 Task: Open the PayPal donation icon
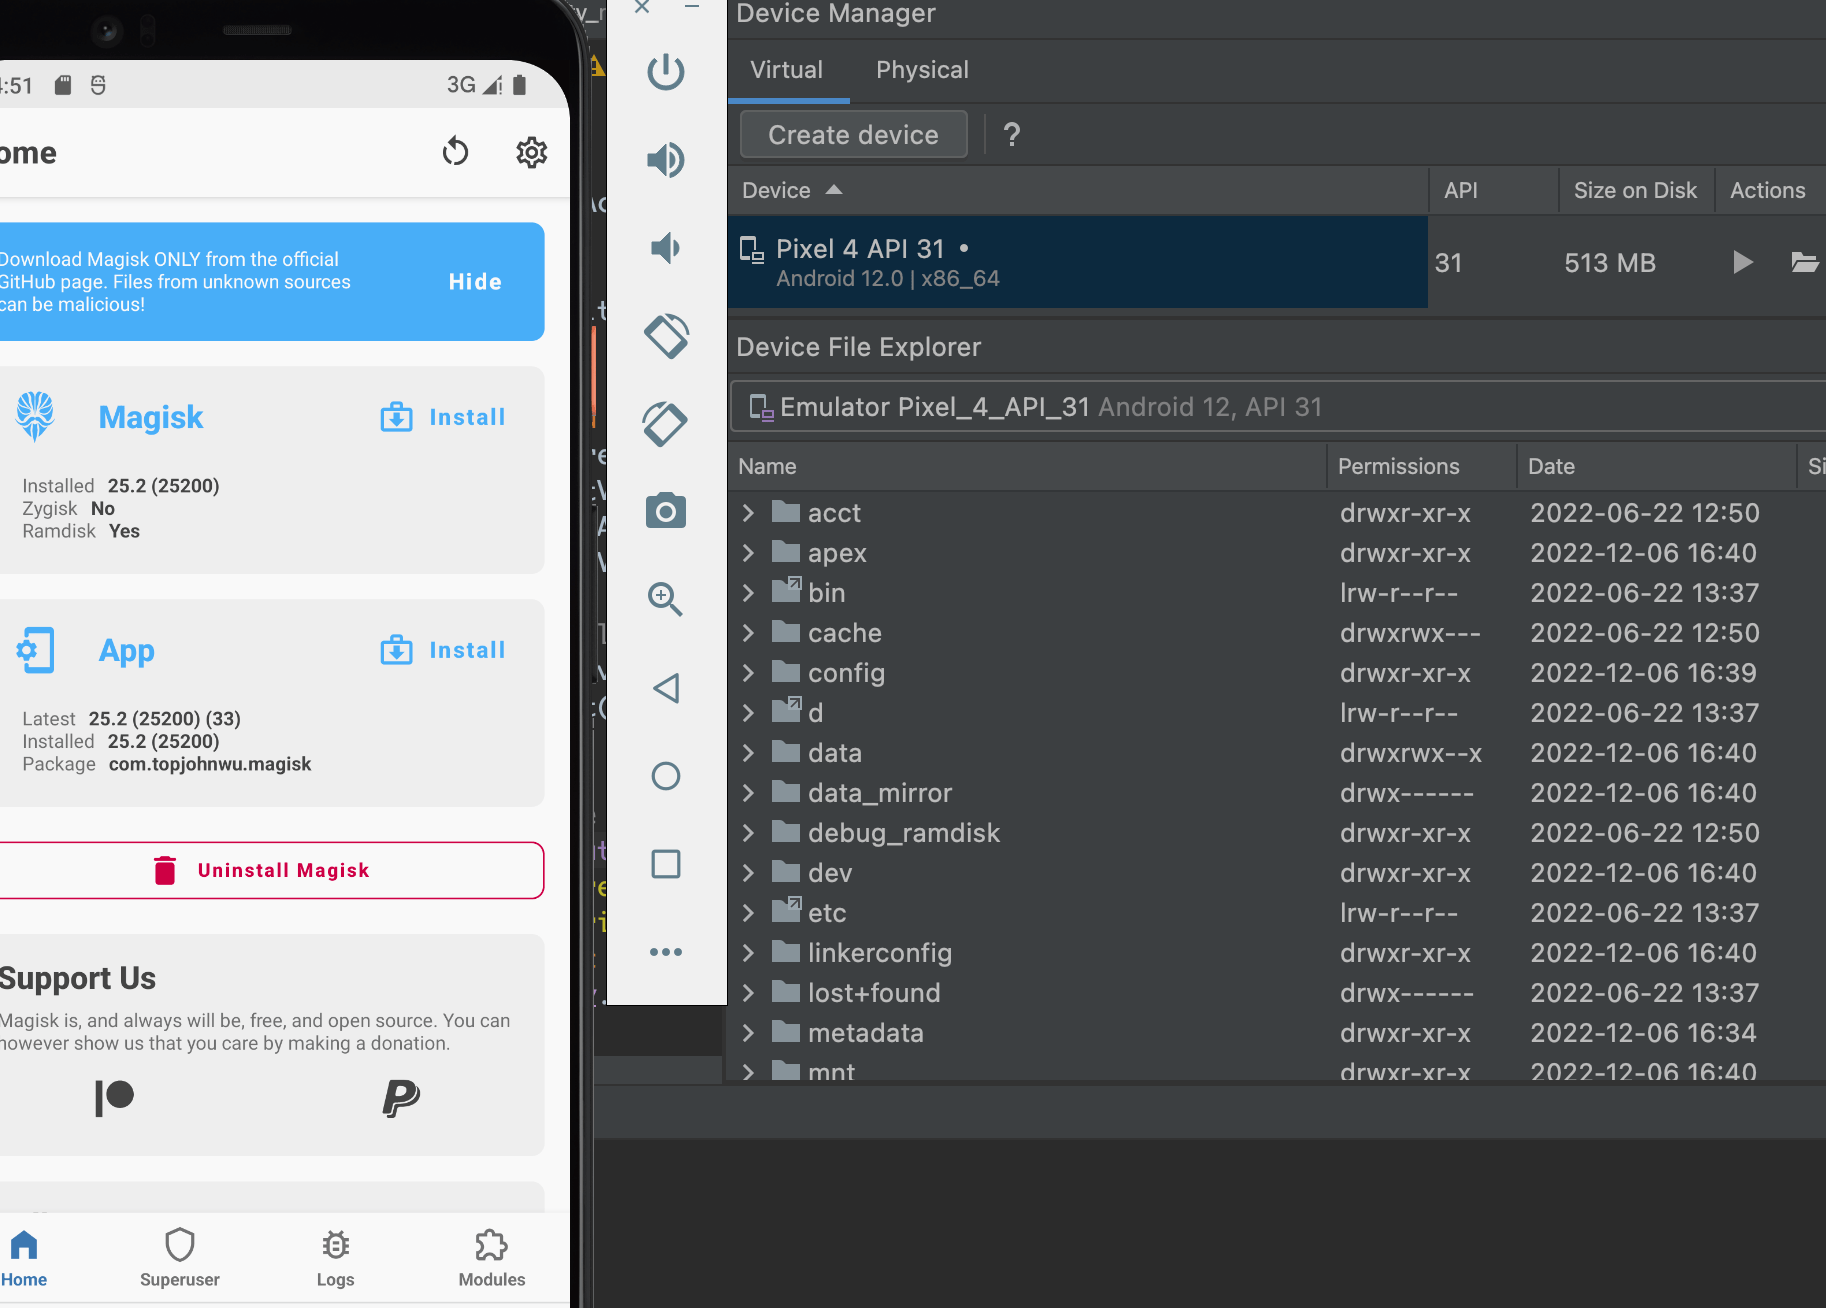click(401, 1098)
